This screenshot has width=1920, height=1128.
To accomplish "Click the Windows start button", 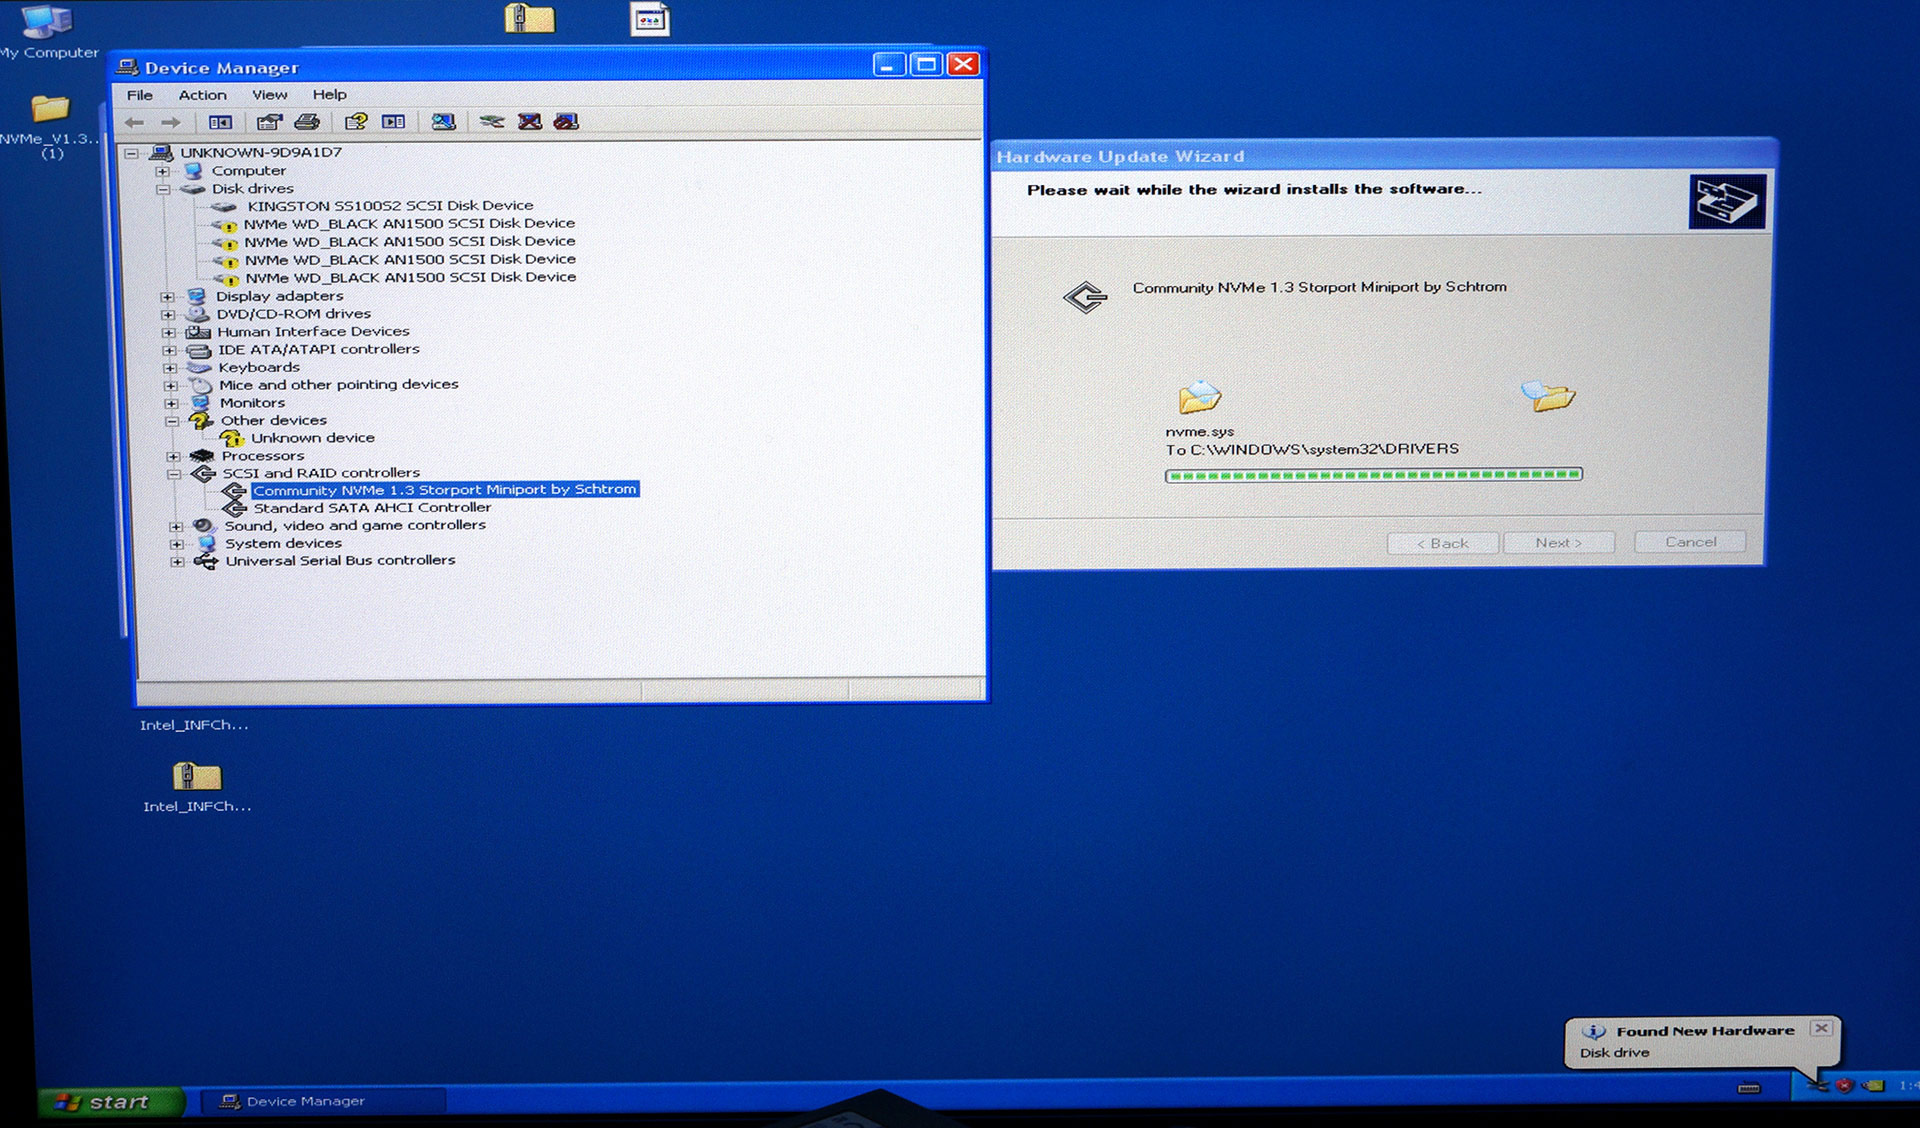I will [108, 1101].
